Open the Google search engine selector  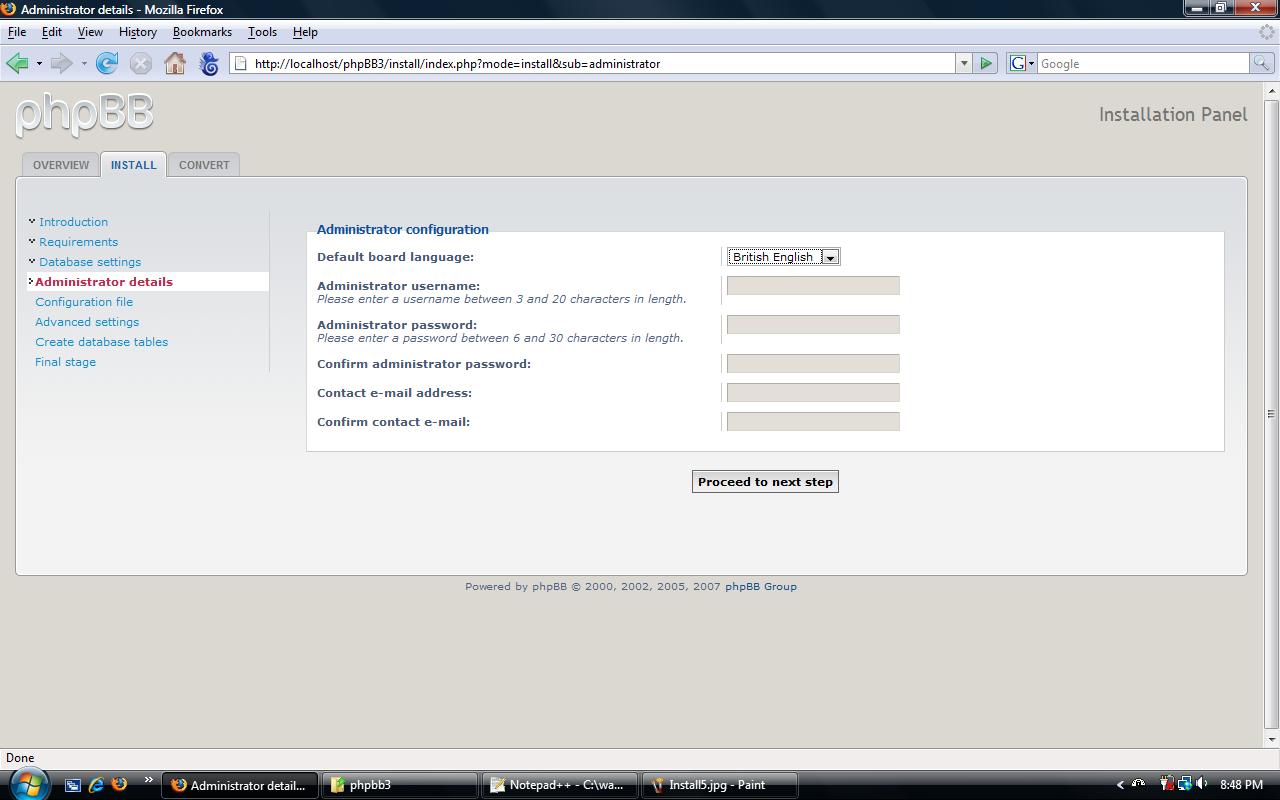(x=1021, y=64)
